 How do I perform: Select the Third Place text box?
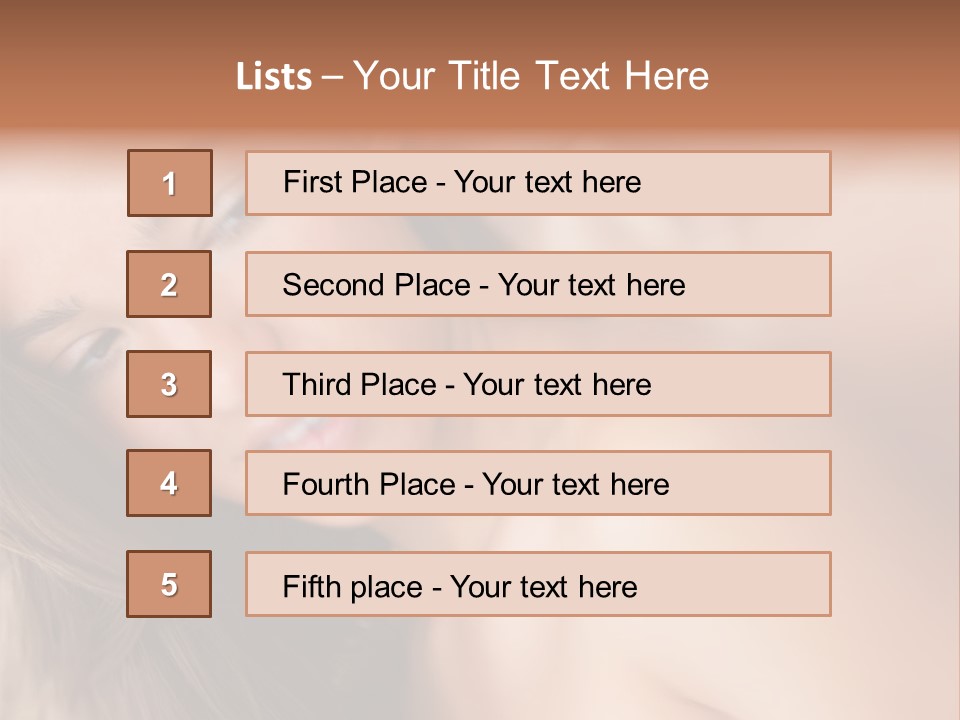[x=538, y=384]
